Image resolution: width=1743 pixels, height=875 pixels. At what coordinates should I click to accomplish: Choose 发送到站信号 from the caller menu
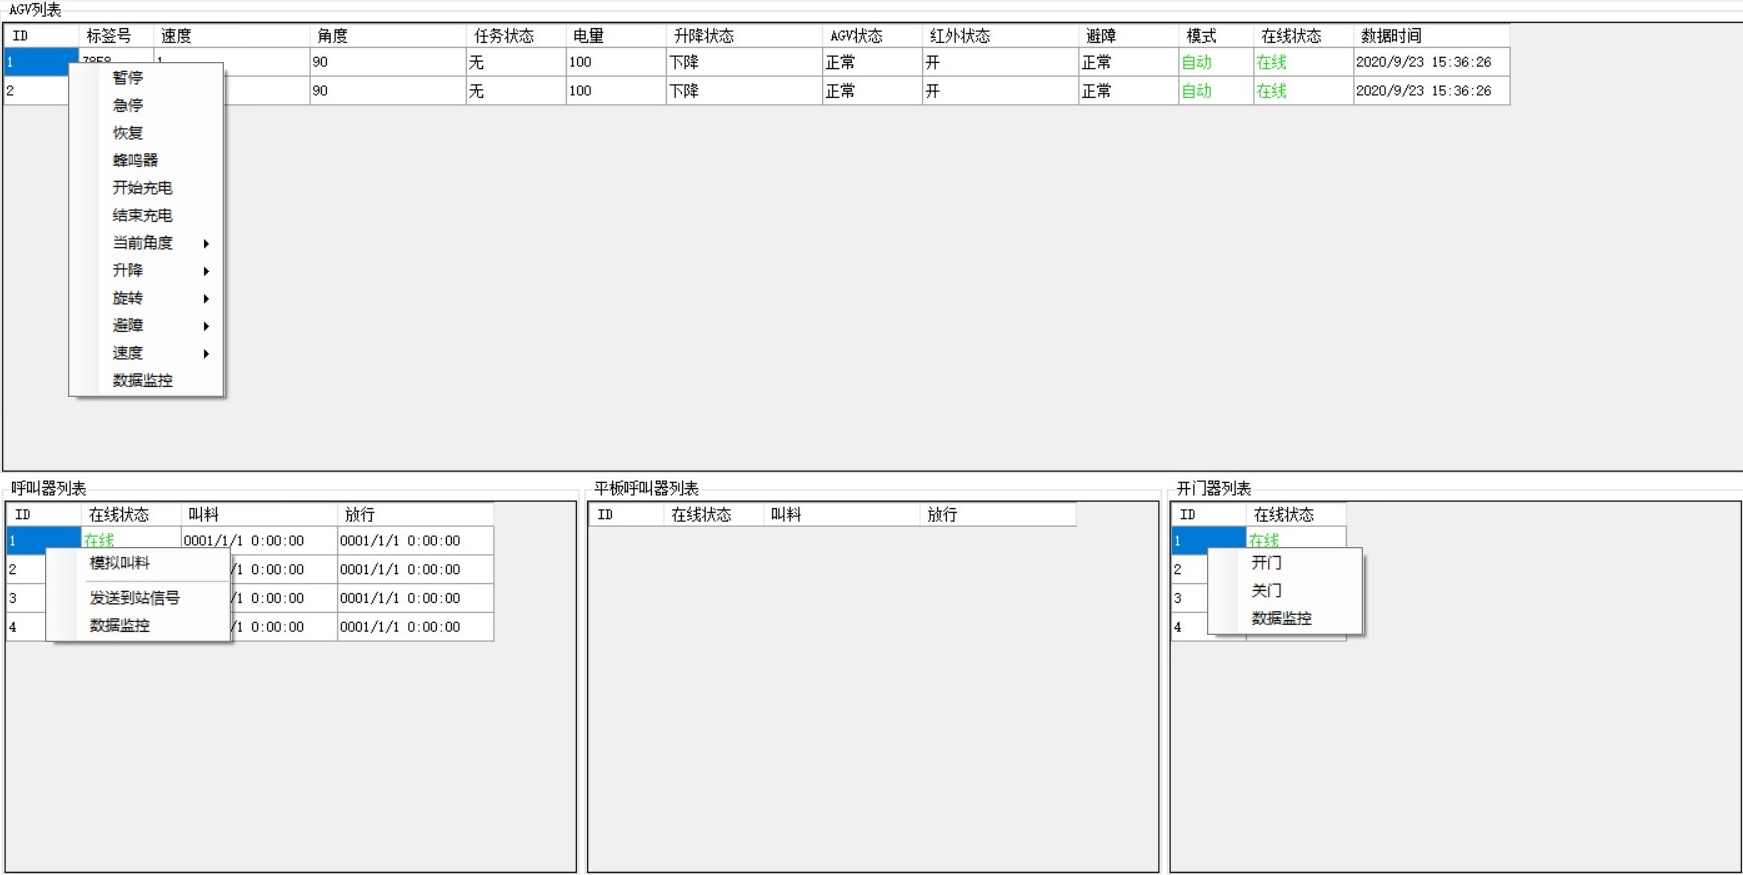(138, 598)
